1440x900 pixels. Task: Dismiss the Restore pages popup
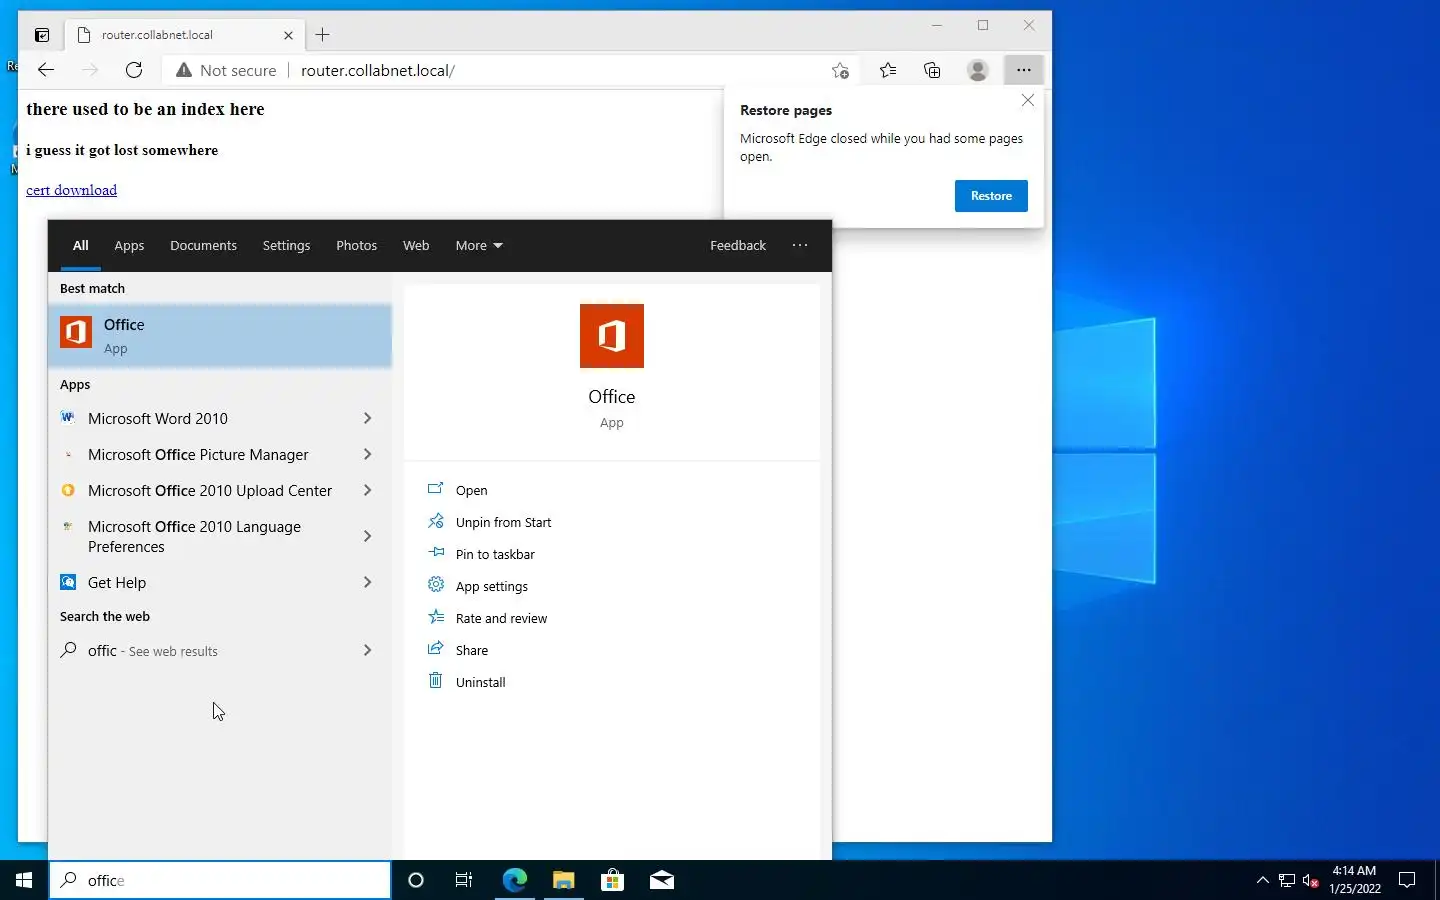tap(1027, 100)
